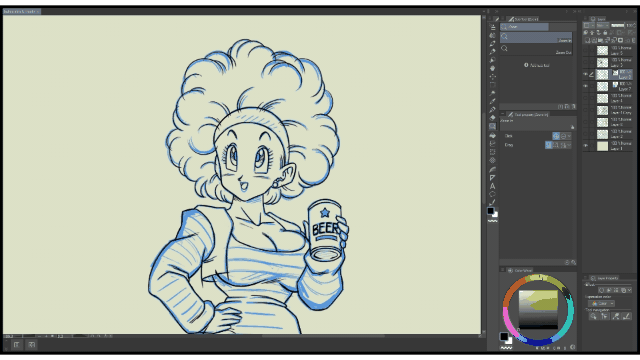Open the Expression color dropdown
This screenshot has height=360, width=640.
pos(603,304)
